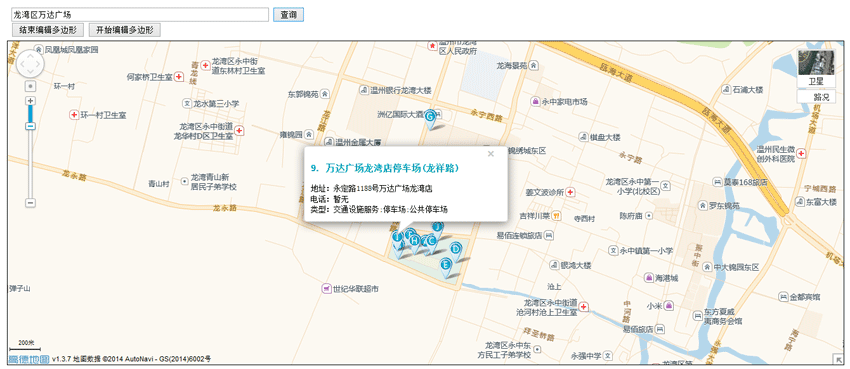Click the 石浦大楼 label
Image resolution: width=850 pixels, height=369 pixels.
click(748, 89)
